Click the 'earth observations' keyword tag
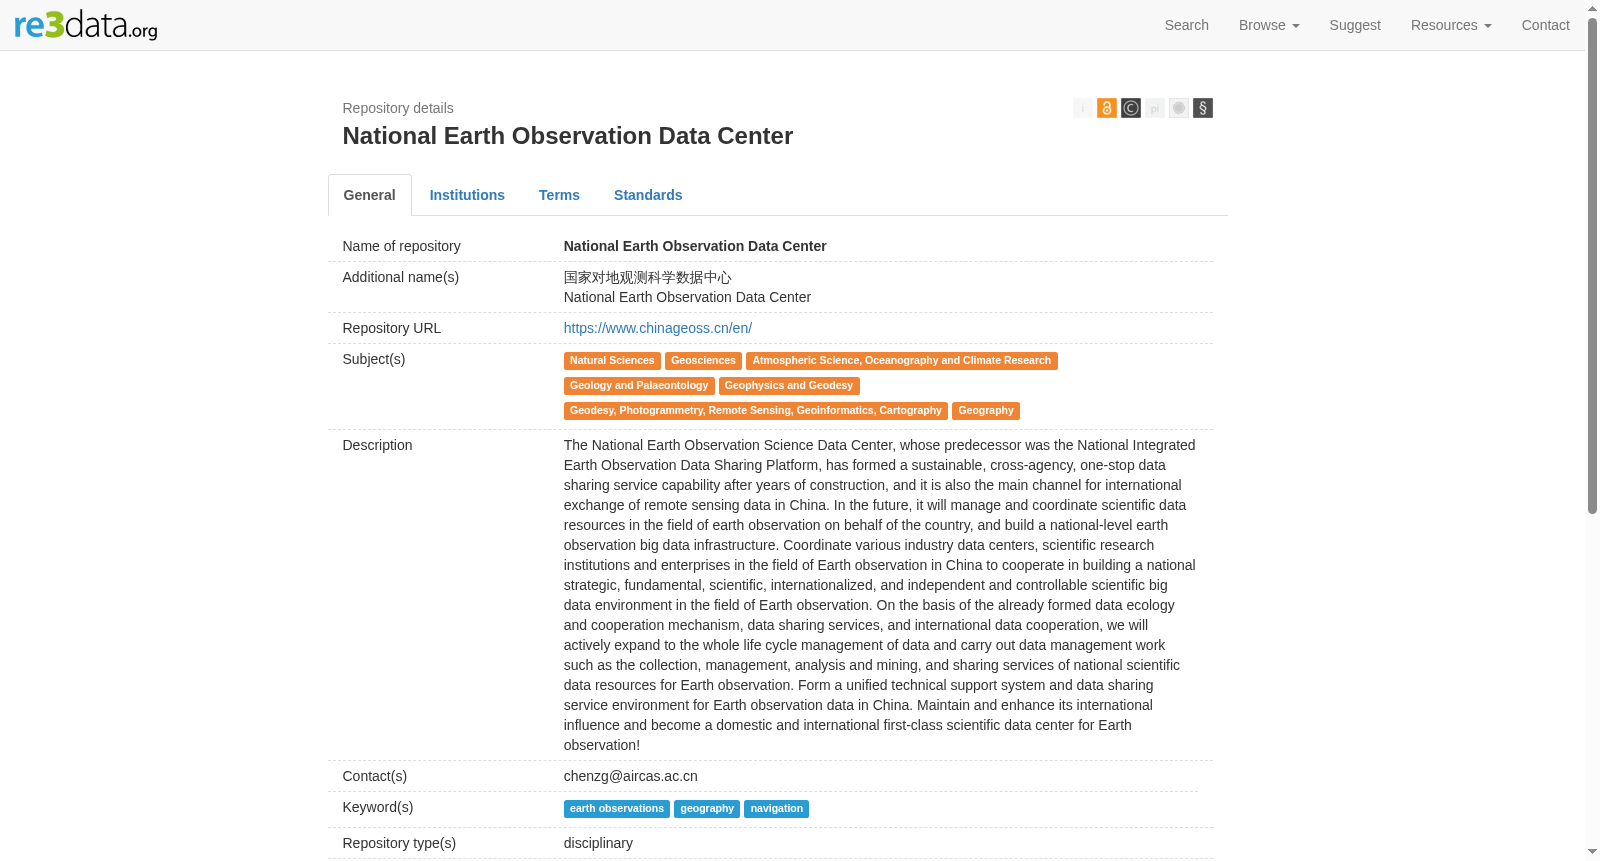Image resolution: width=1600 pixels, height=861 pixels. click(617, 809)
